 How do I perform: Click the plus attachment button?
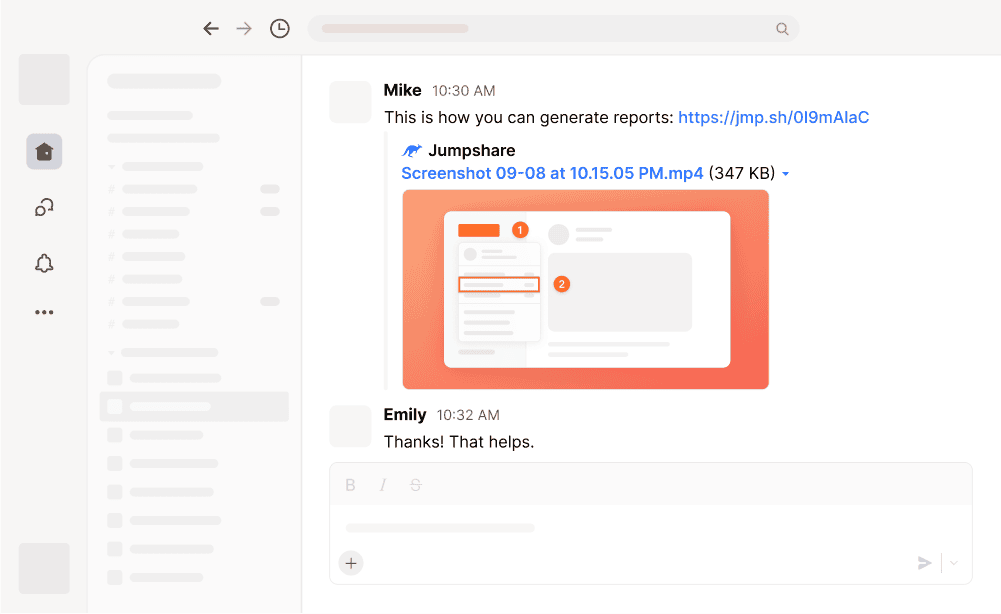(x=351, y=563)
